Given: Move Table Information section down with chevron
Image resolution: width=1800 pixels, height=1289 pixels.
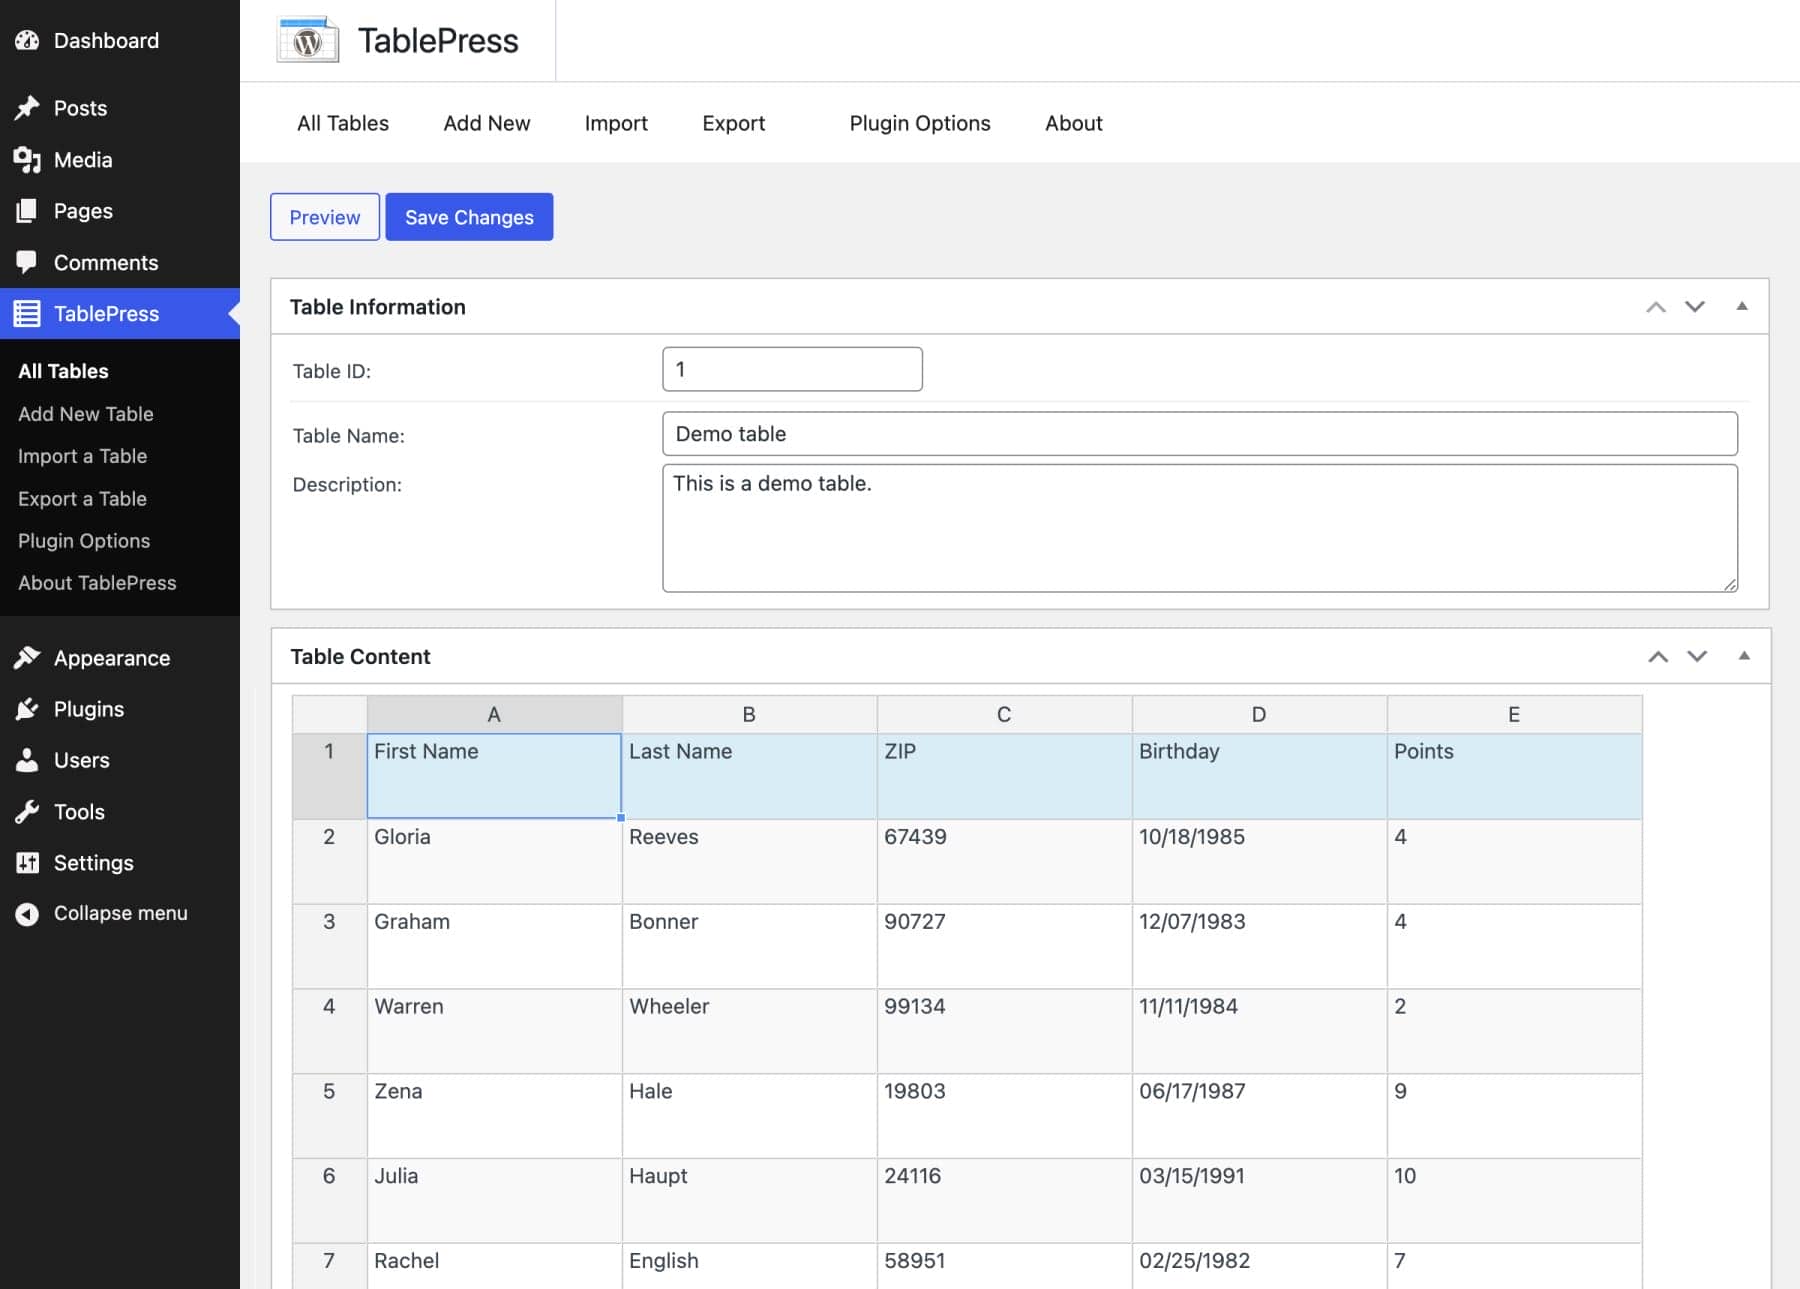Looking at the screenshot, I should (x=1696, y=307).
